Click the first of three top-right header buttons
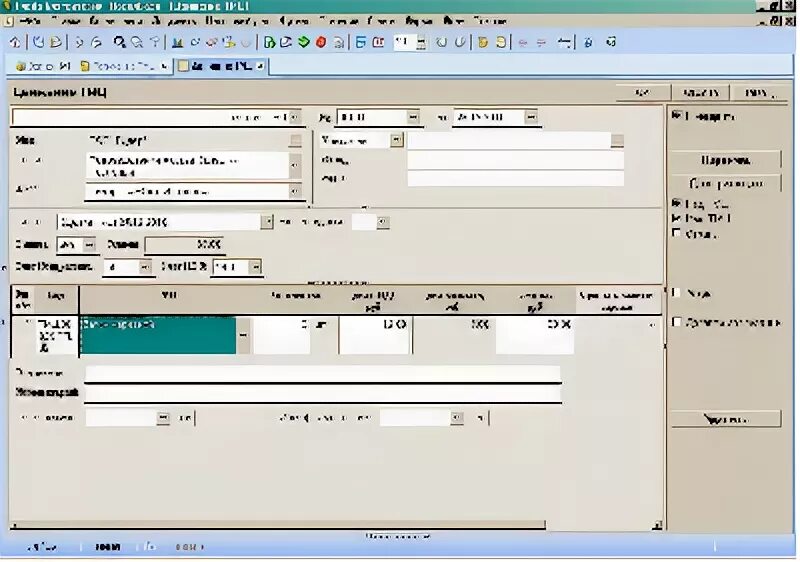Image resolution: width=800 pixels, height=562 pixels. (642, 93)
